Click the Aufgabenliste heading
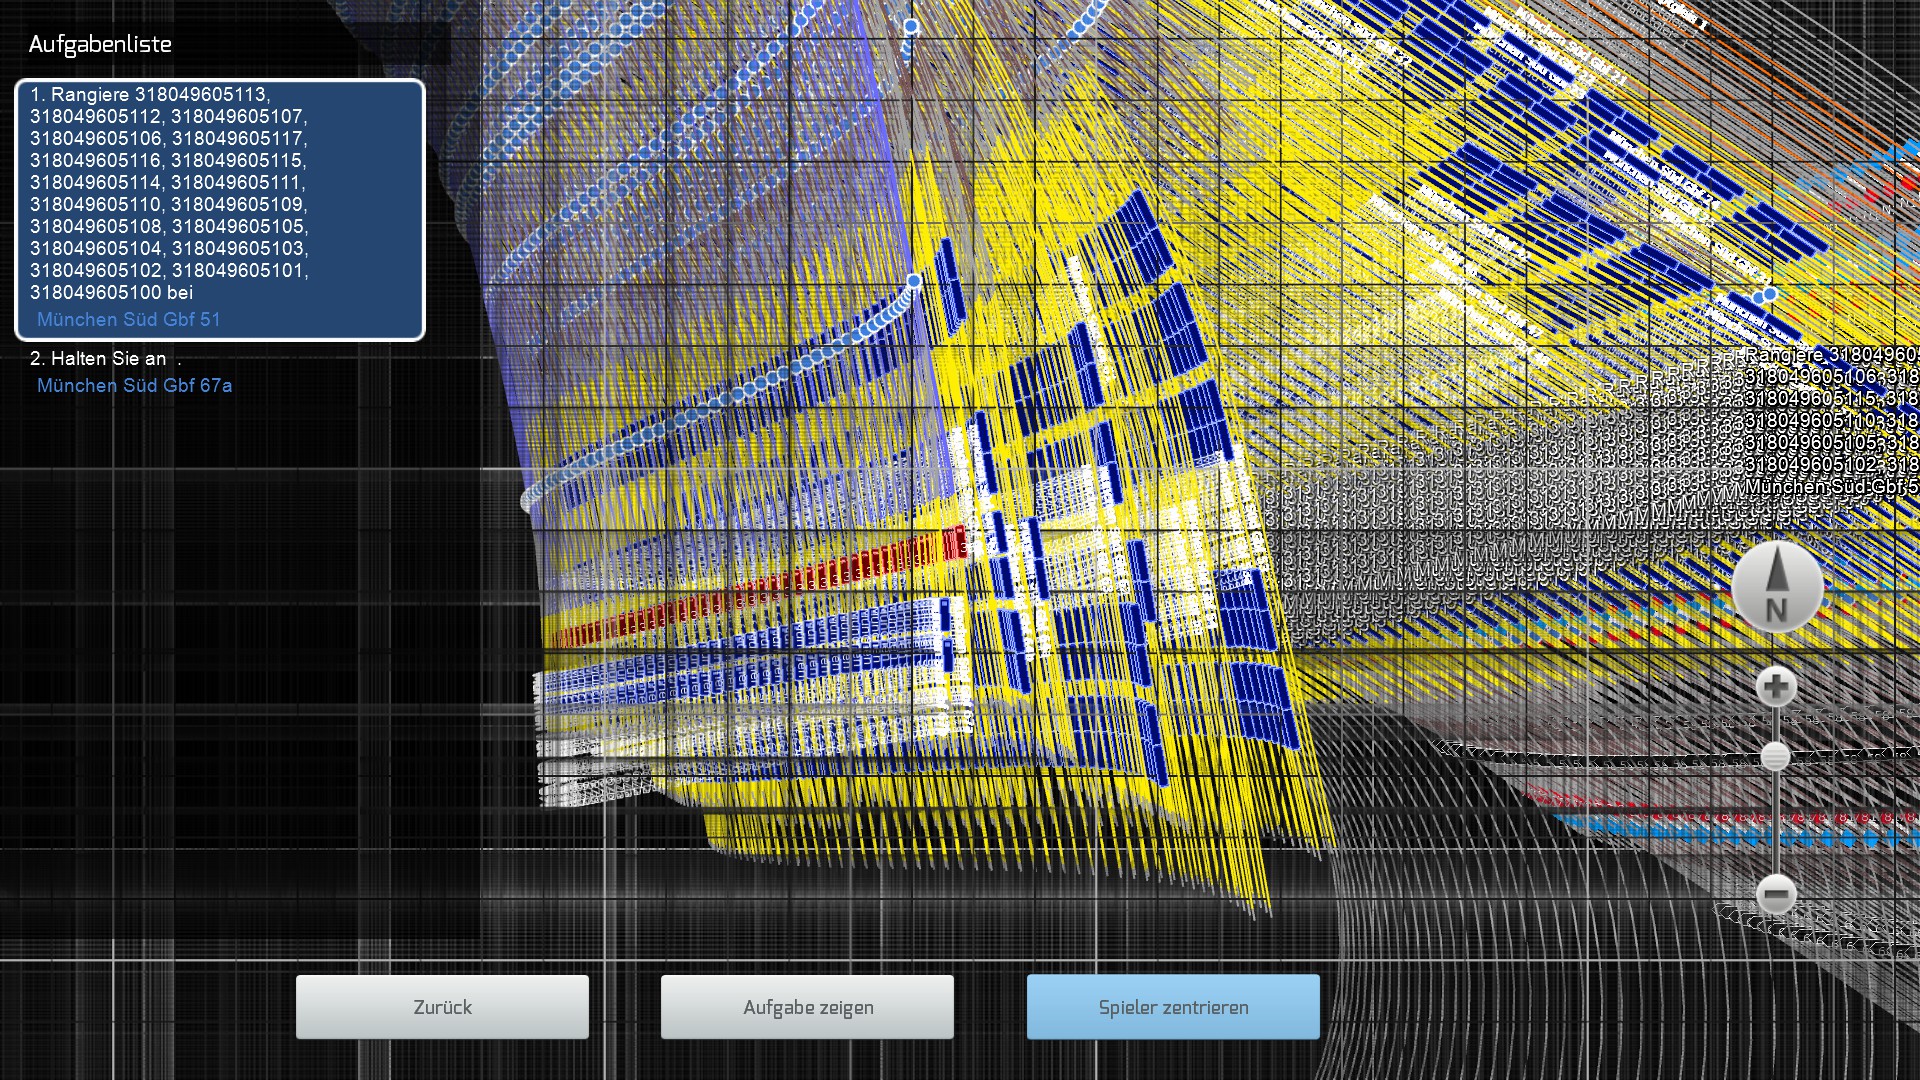 [x=100, y=44]
